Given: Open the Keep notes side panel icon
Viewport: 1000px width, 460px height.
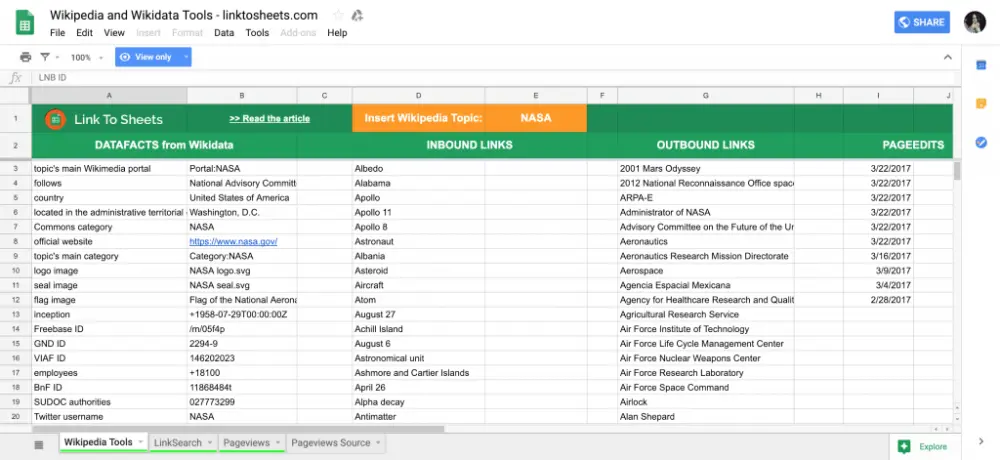Looking at the screenshot, I should pos(981,103).
